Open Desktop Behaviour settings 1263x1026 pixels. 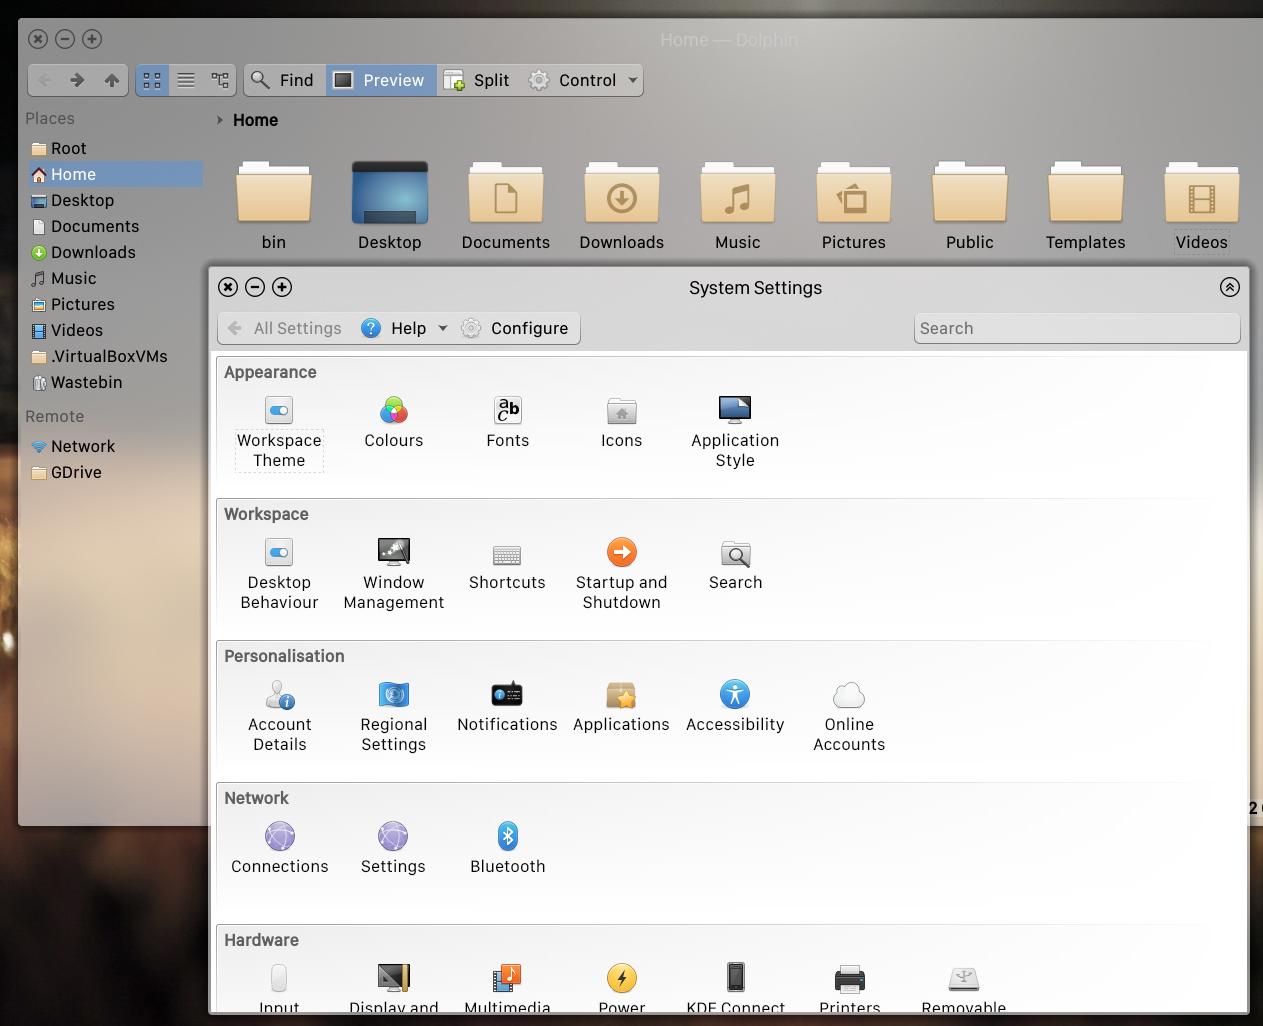[279, 574]
